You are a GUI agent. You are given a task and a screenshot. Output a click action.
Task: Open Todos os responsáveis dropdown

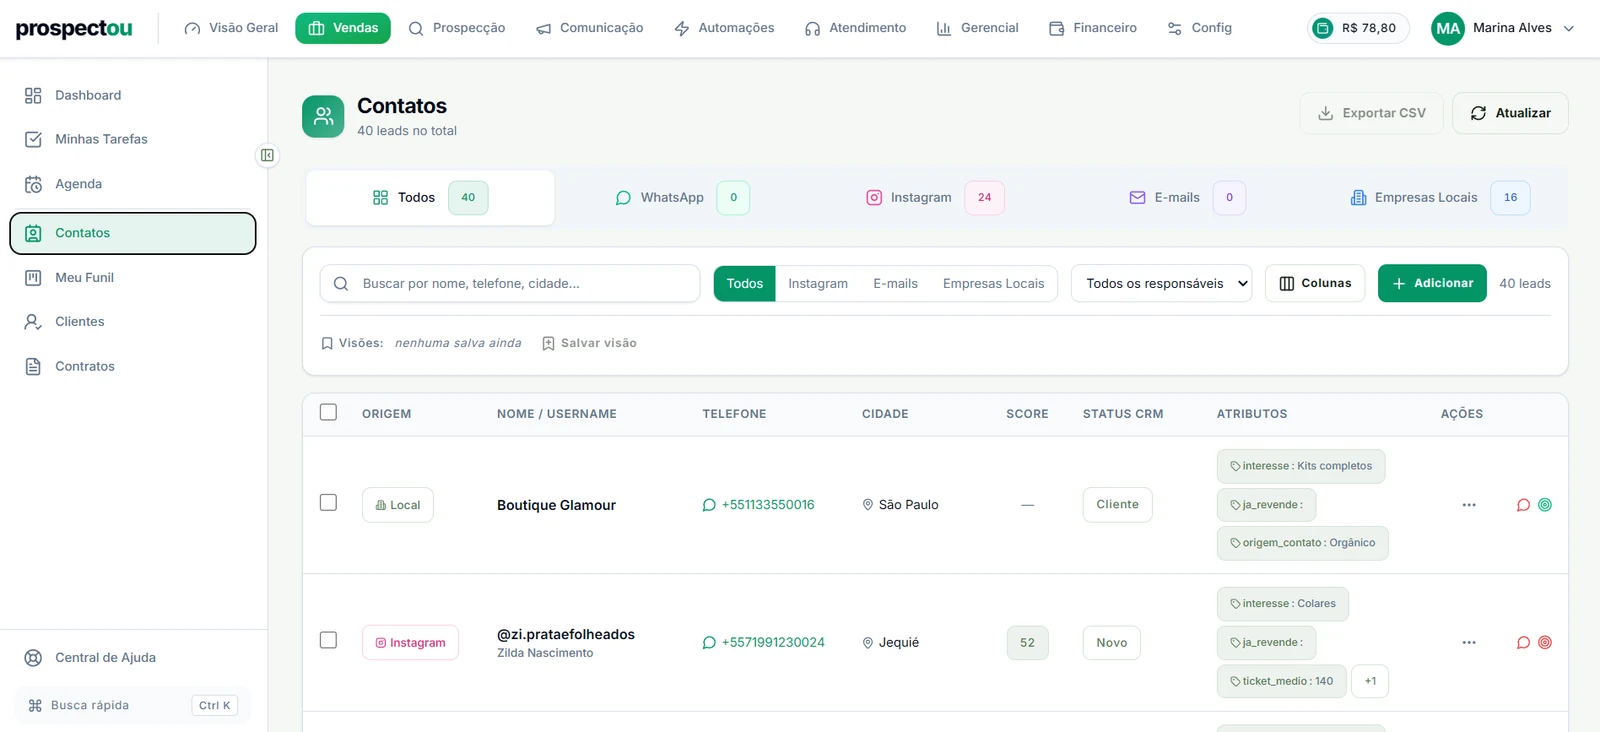pyautogui.click(x=1162, y=283)
